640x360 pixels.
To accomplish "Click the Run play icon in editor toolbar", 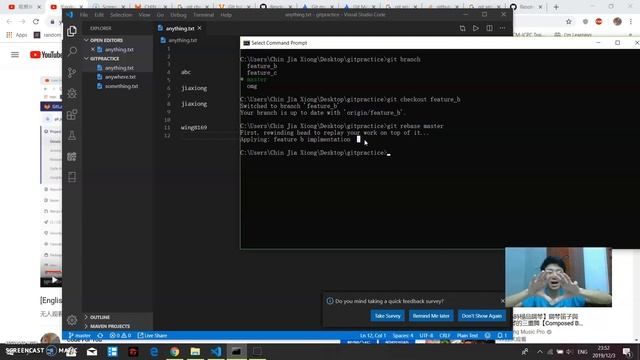I will point(476,28).
